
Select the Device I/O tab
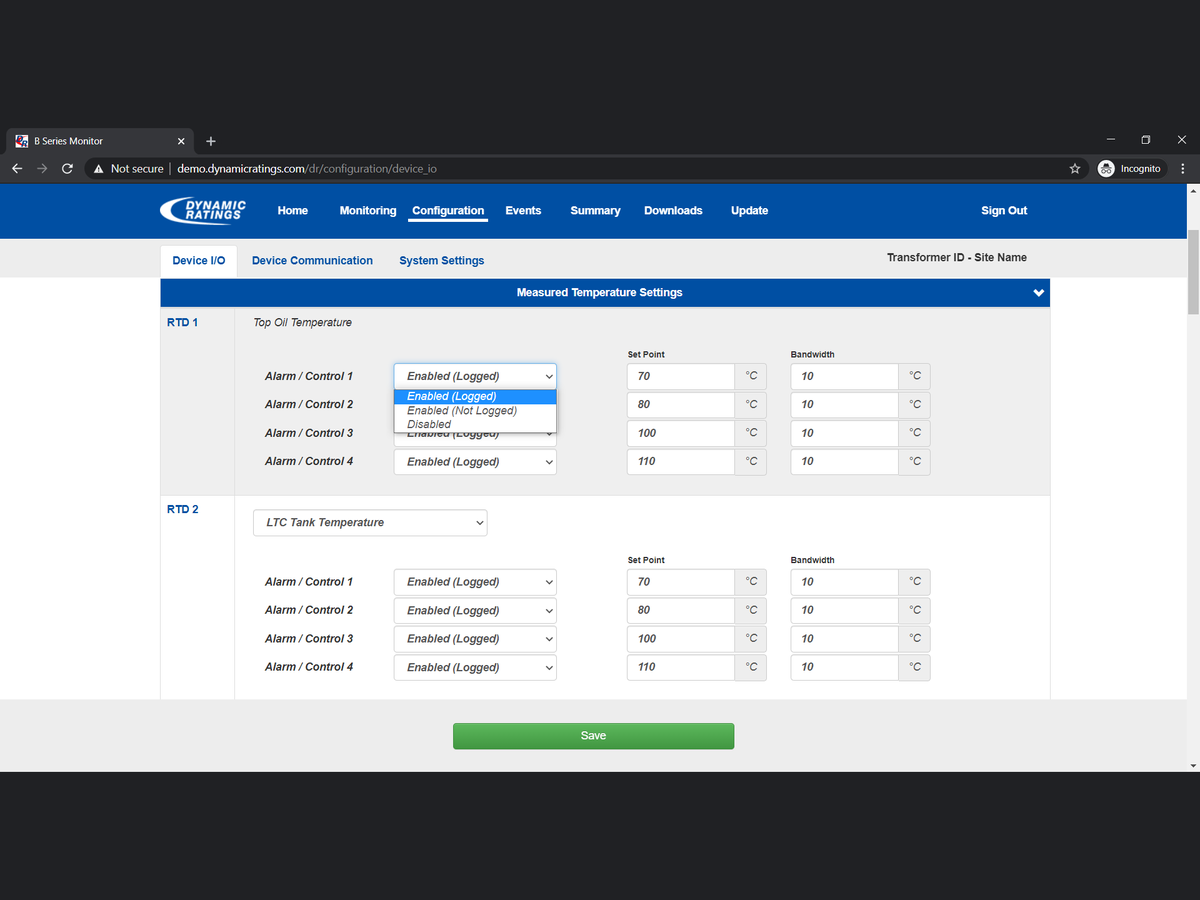pyautogui.click(x=199, y=261)
